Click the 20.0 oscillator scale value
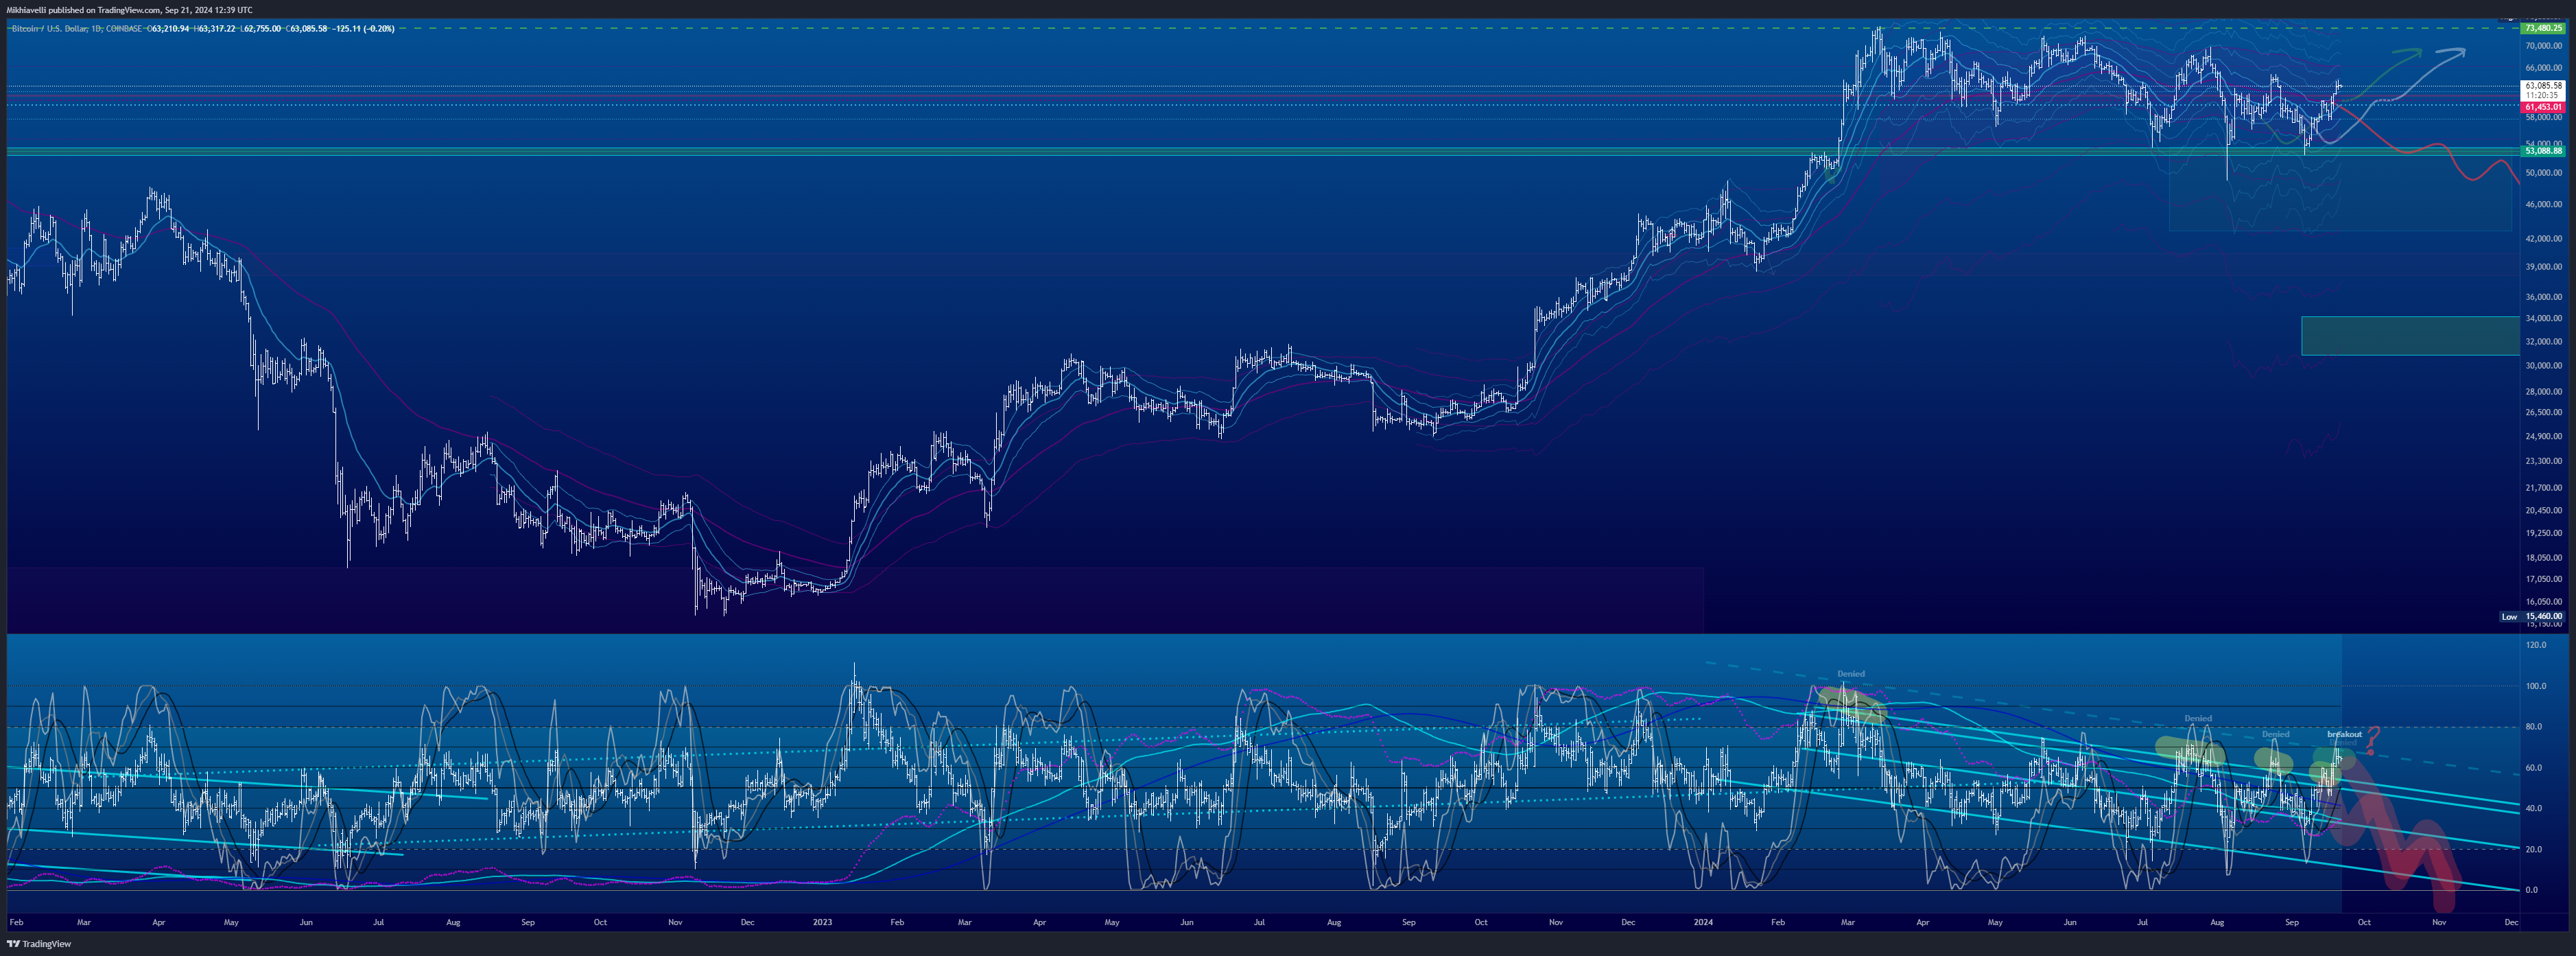This screenshot has height=956, width=2576. [2535, 849]
